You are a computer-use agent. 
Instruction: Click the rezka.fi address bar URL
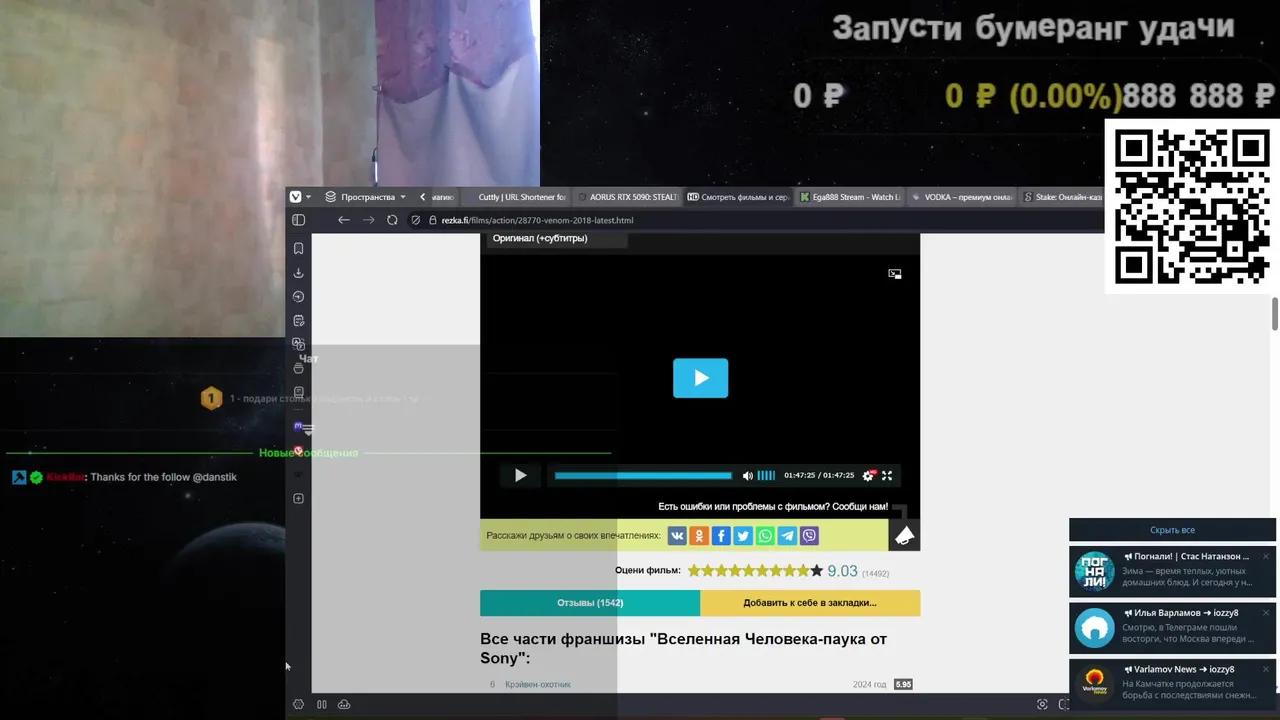point(537,220)
